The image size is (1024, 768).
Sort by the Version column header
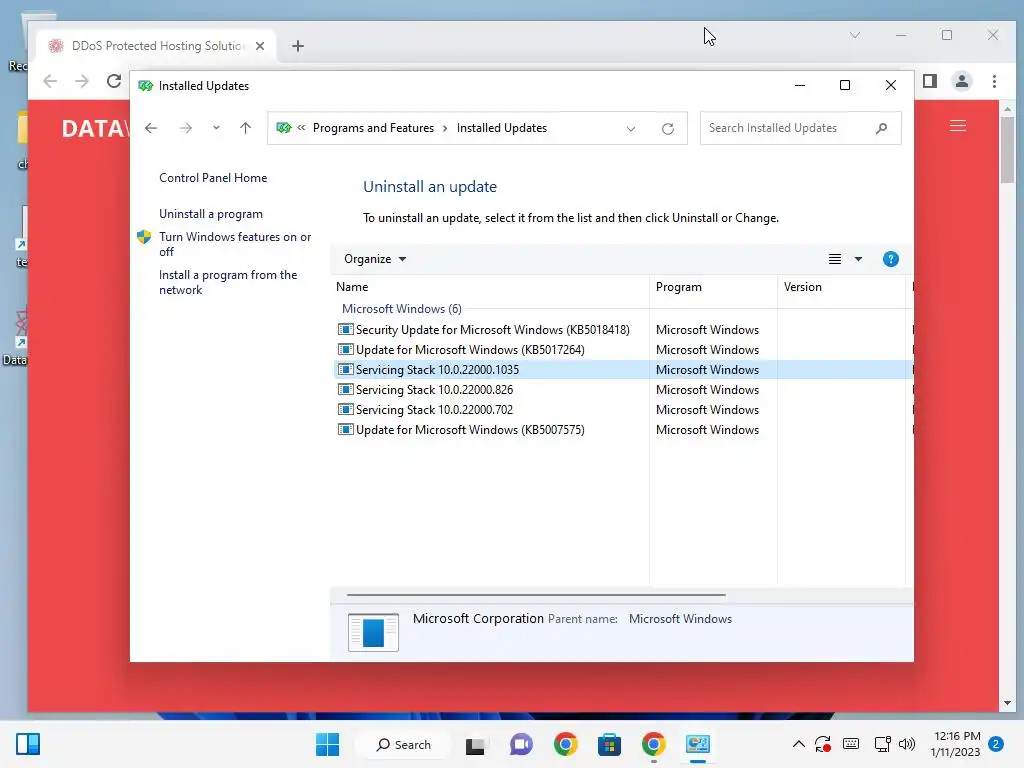841,287
